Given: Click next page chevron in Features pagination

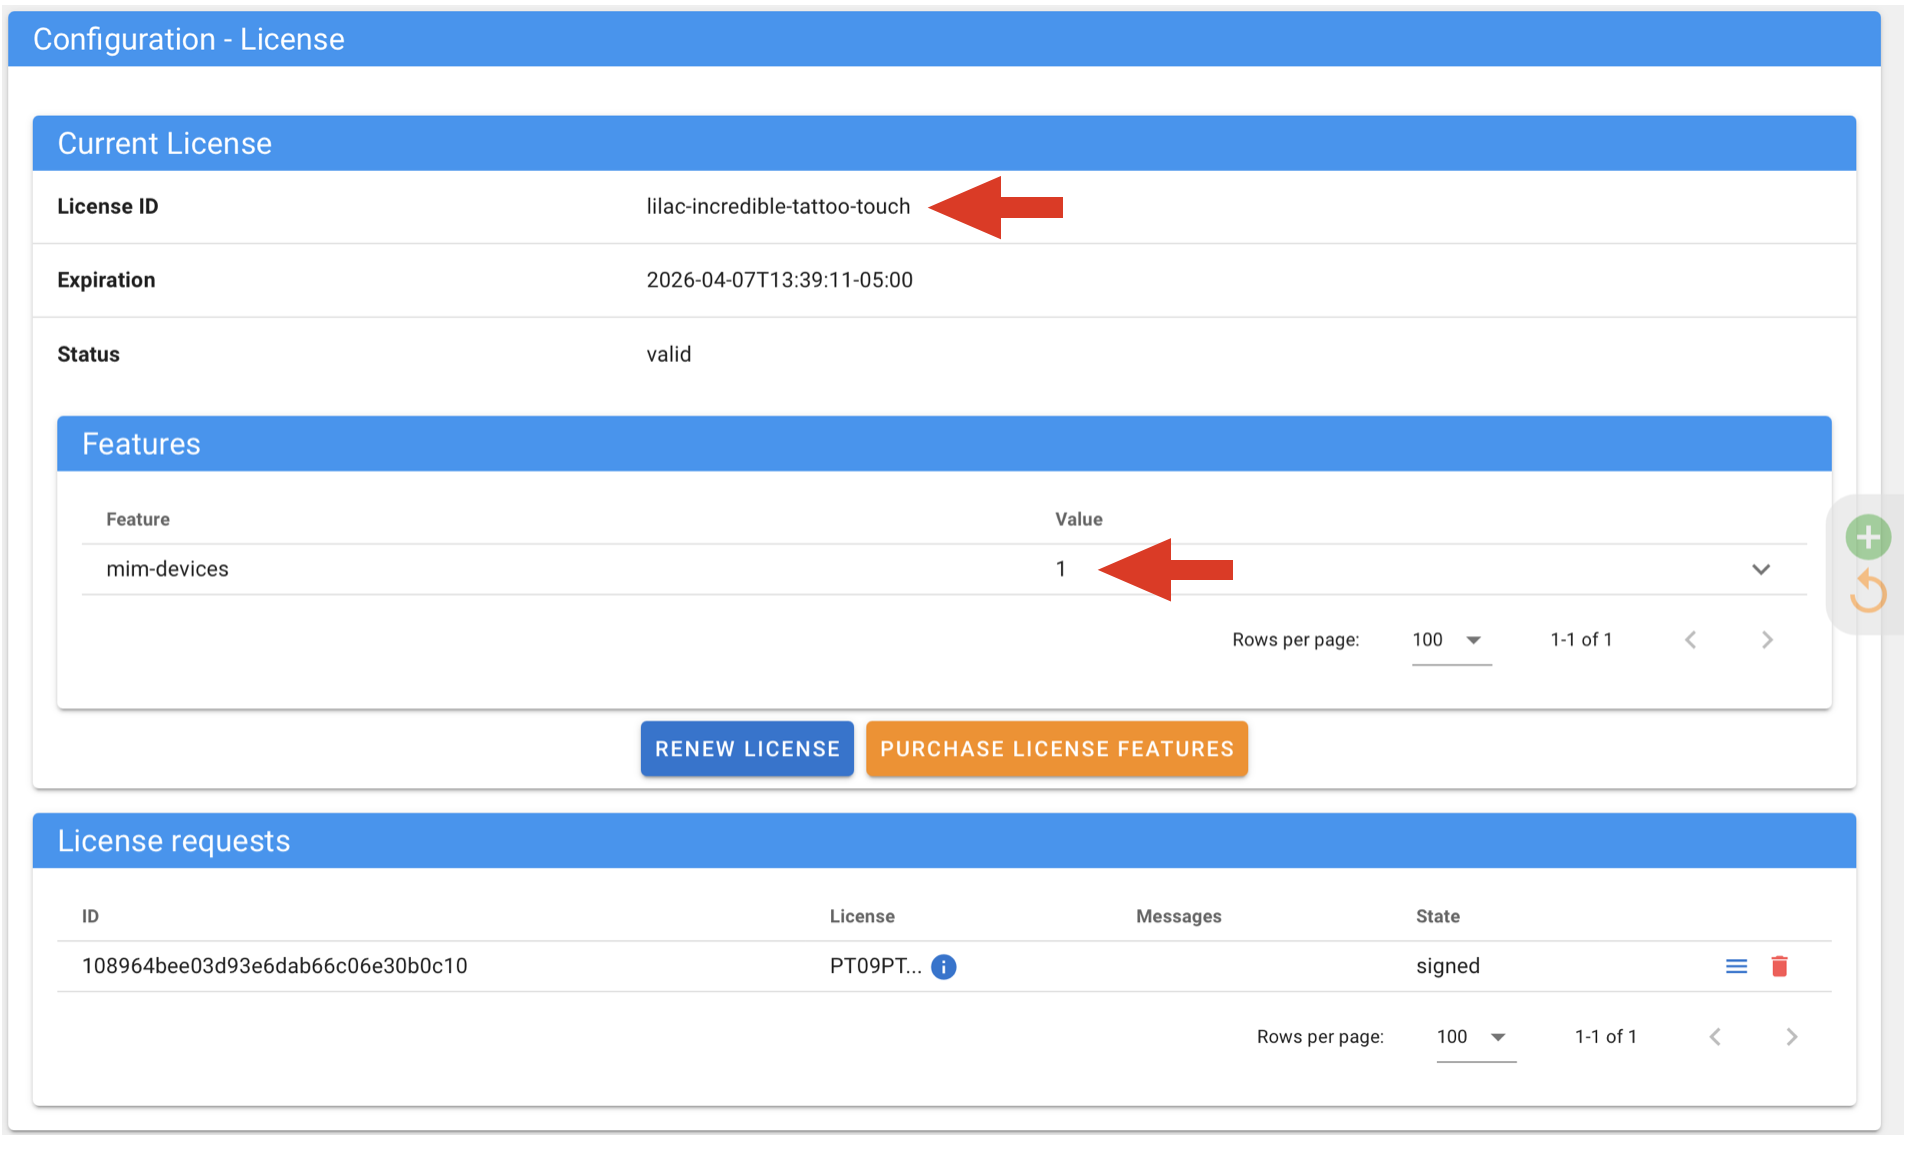Looking at the screenshot, I should [1768, 639].
